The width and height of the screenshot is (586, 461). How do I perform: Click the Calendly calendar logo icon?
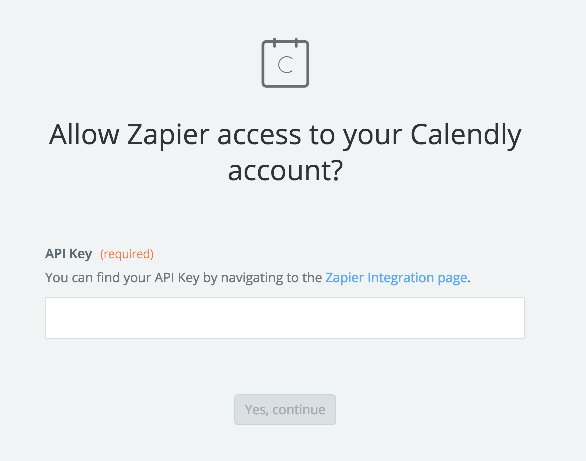pos(285,63)
